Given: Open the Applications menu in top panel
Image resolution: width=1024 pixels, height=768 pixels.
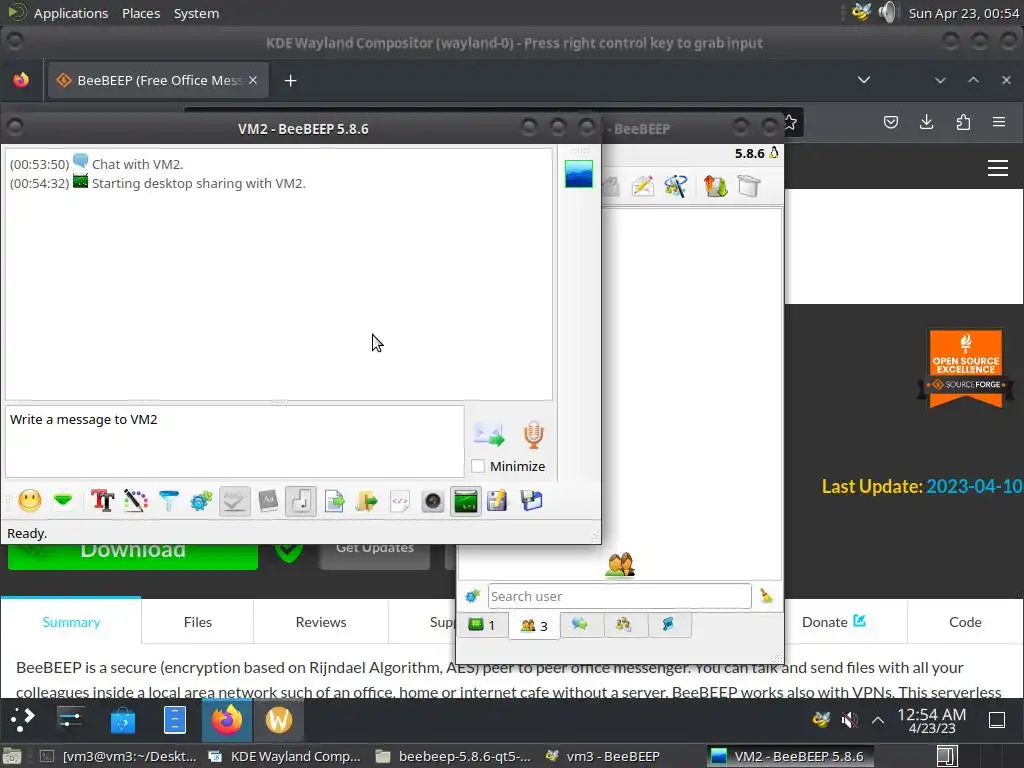Looking at the screenshot, I should 71,13.
